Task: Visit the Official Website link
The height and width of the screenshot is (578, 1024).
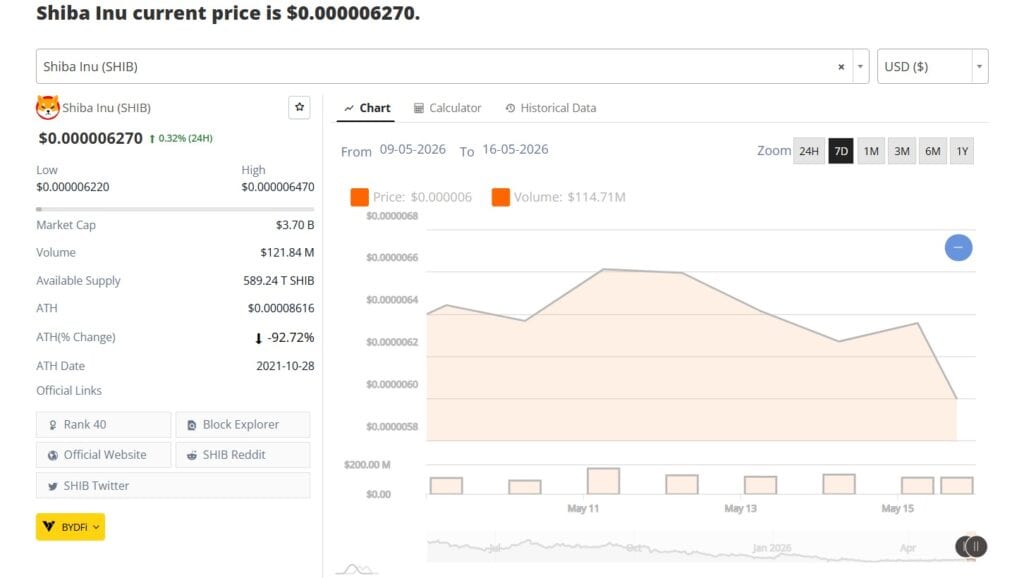Action: (x=103, y=455)
